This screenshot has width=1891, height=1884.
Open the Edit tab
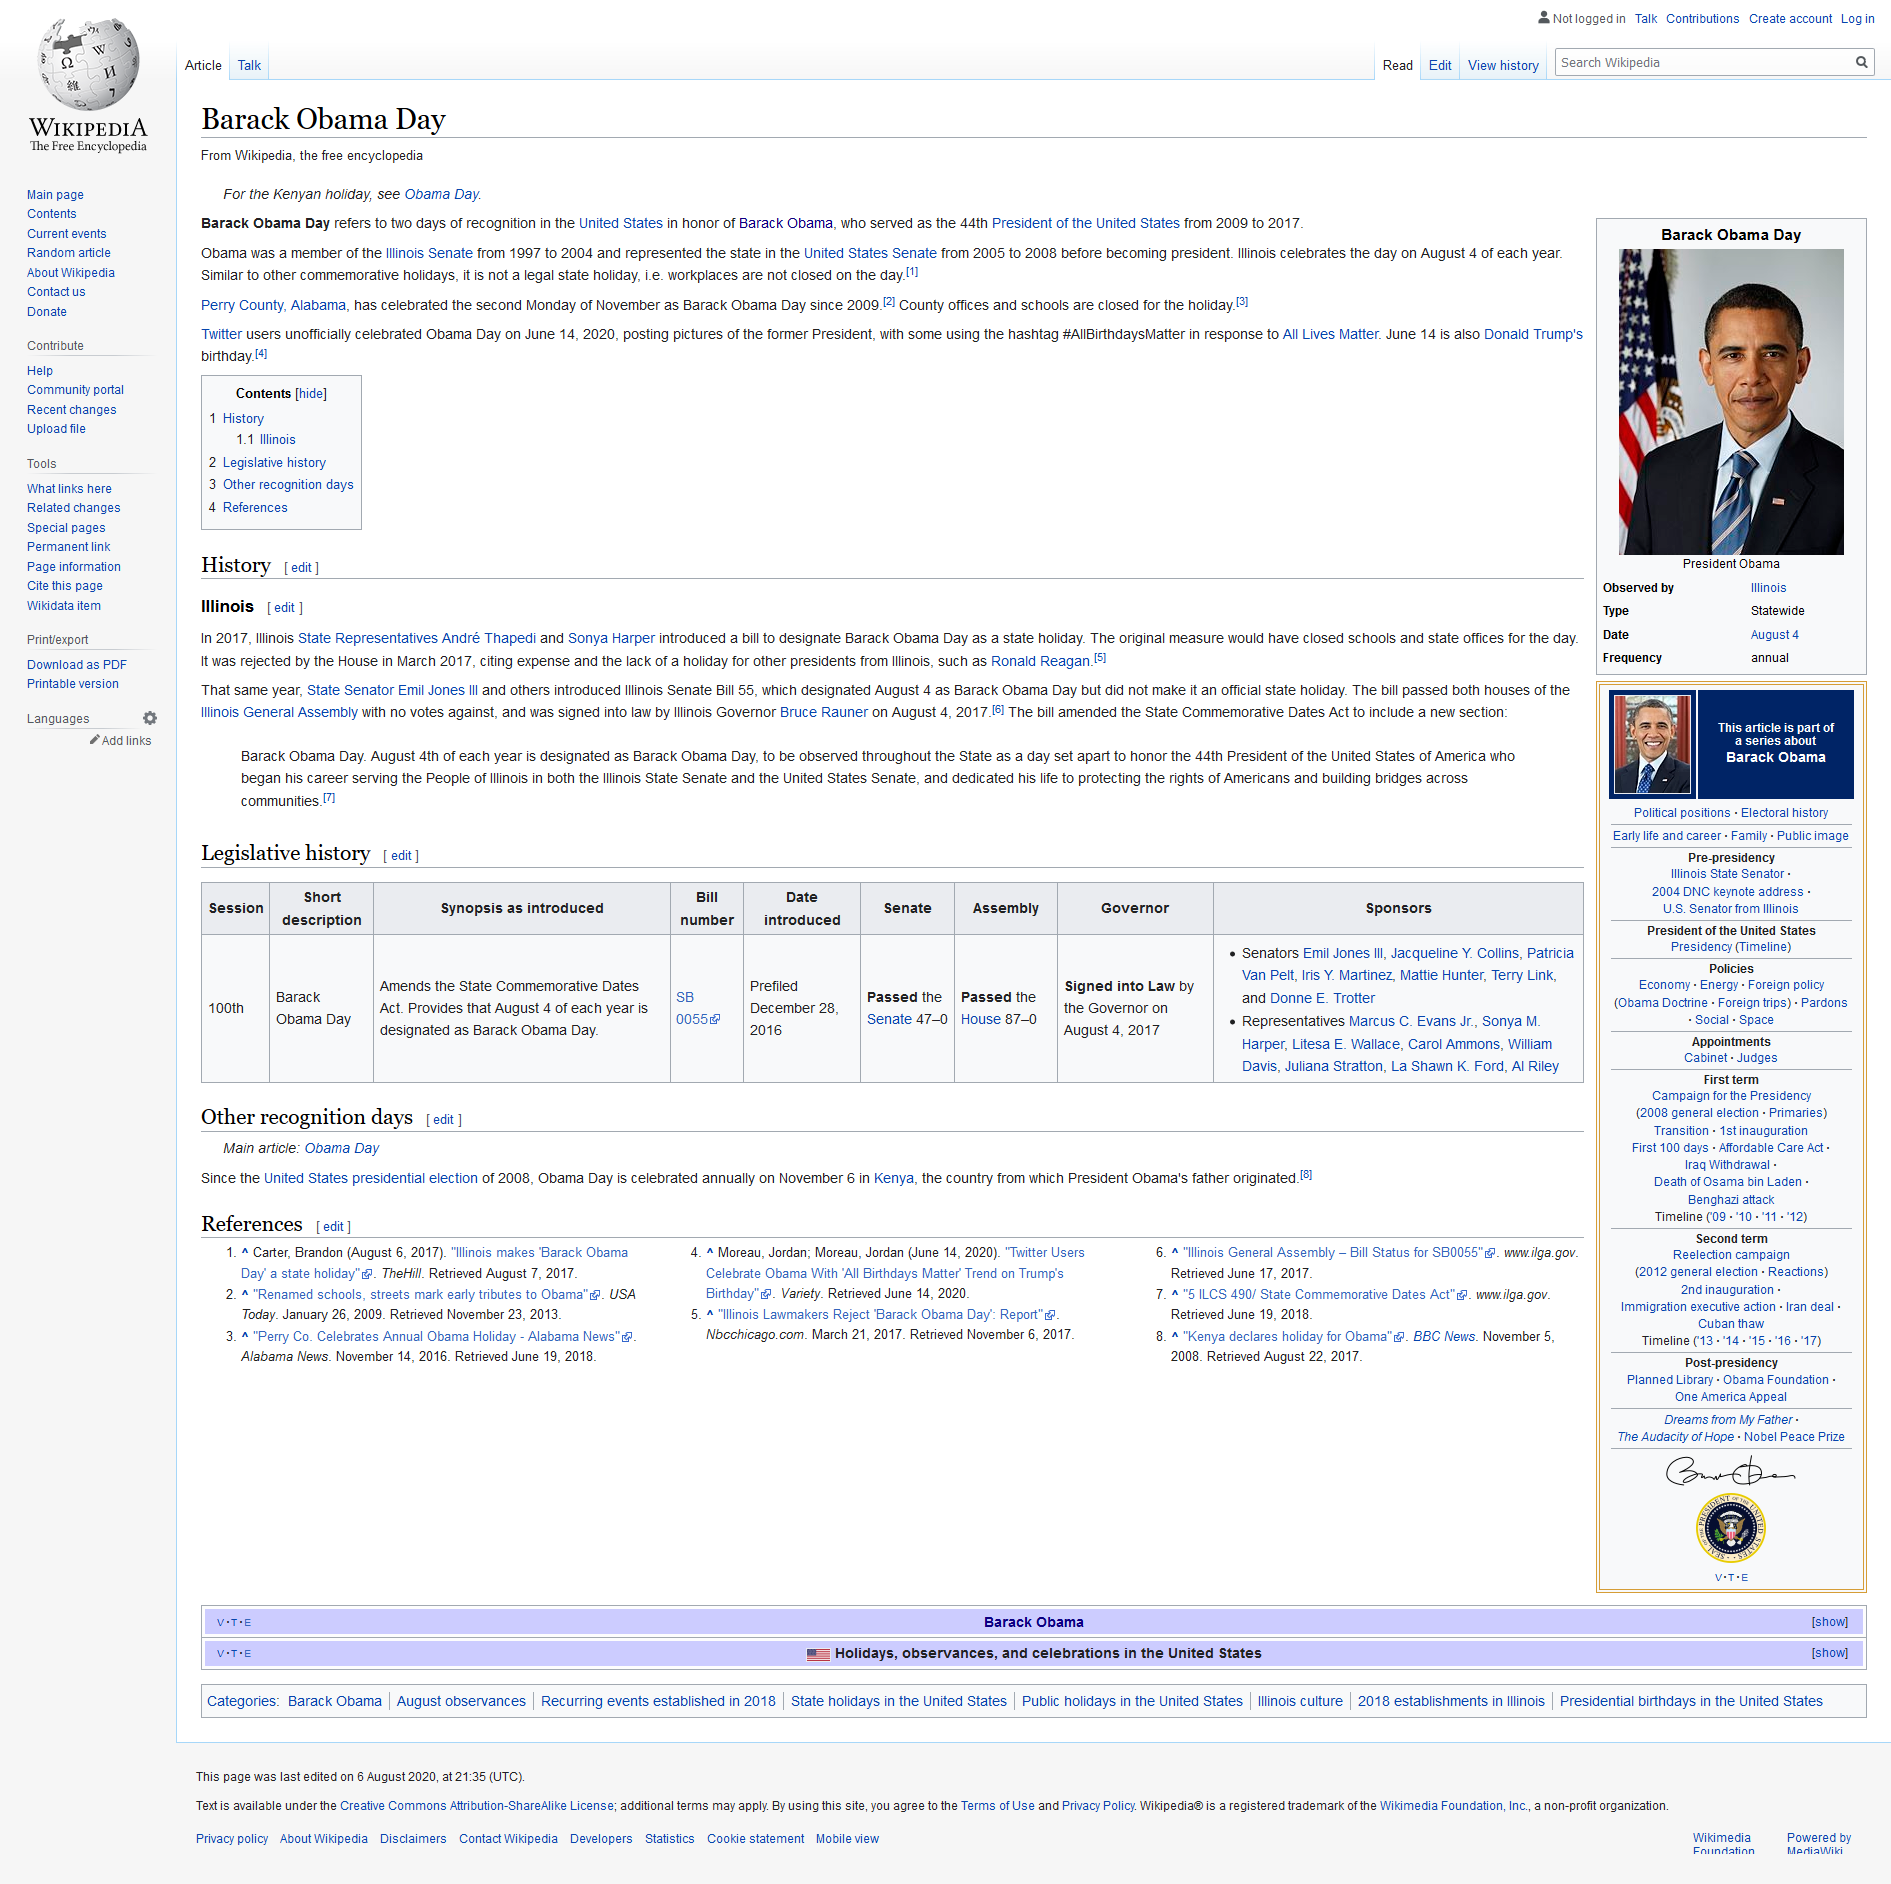[x=1439, y=65]
